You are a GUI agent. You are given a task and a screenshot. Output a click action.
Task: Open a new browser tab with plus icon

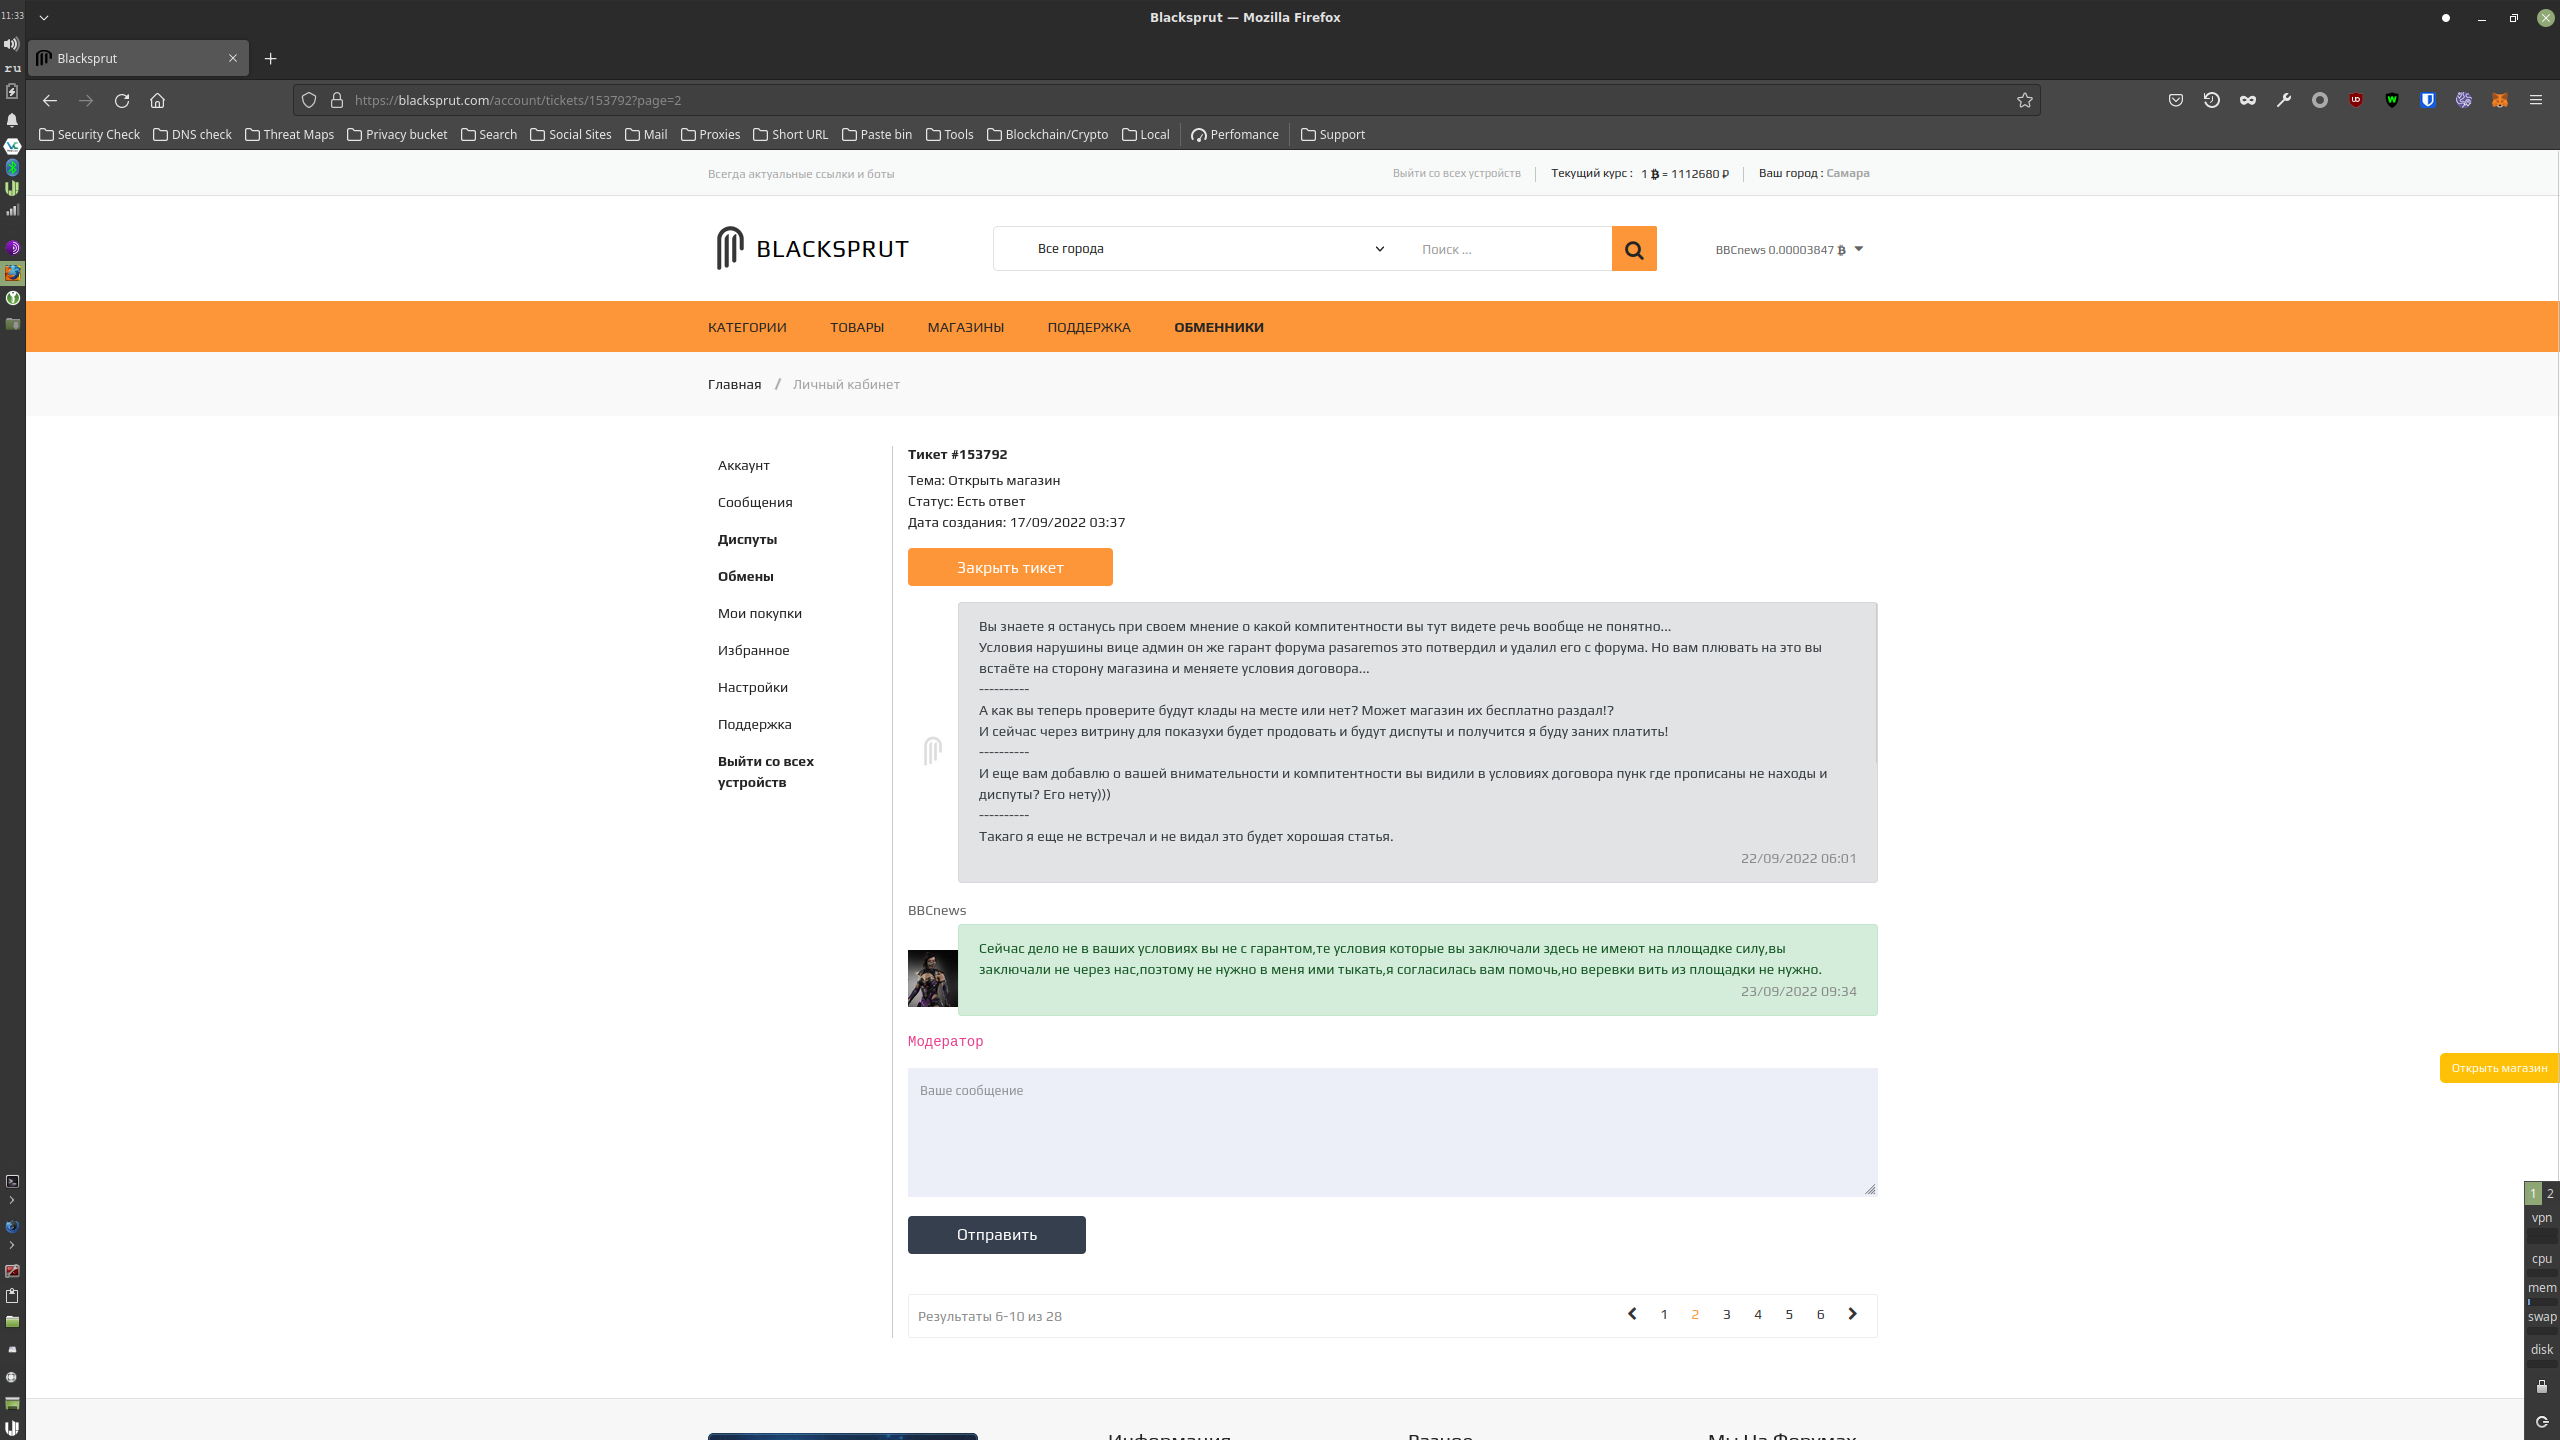[271, 58]
